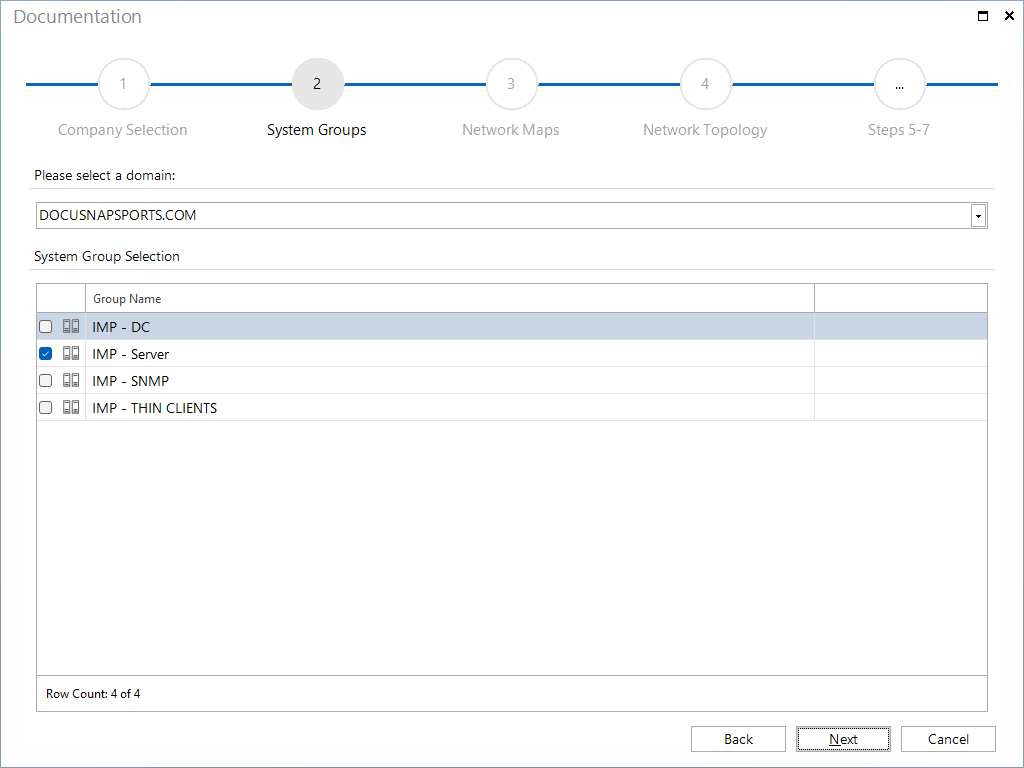The height and width of the screenshot is (768, 1024).
Task: Click the empty second column header
Action: tap(901, 298)
